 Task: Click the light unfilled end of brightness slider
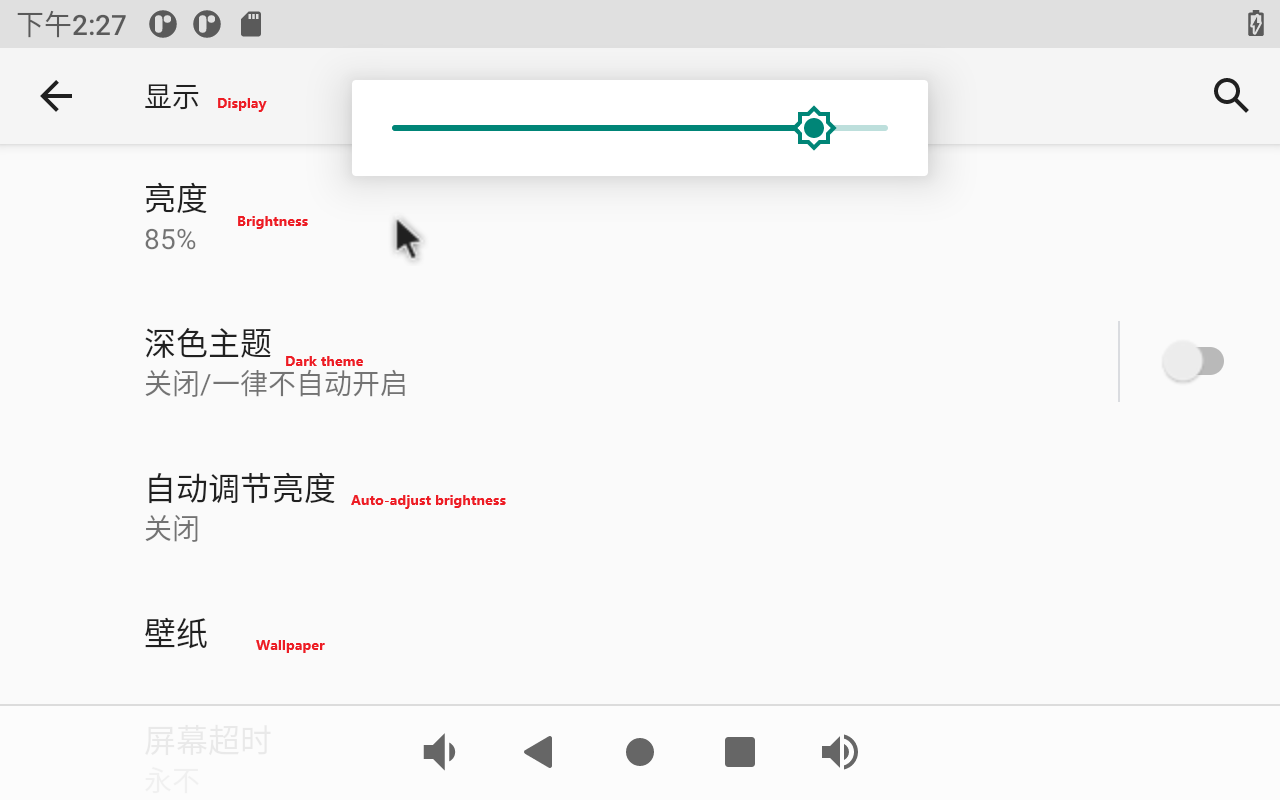pyautogui.click(x=862, y=128)
